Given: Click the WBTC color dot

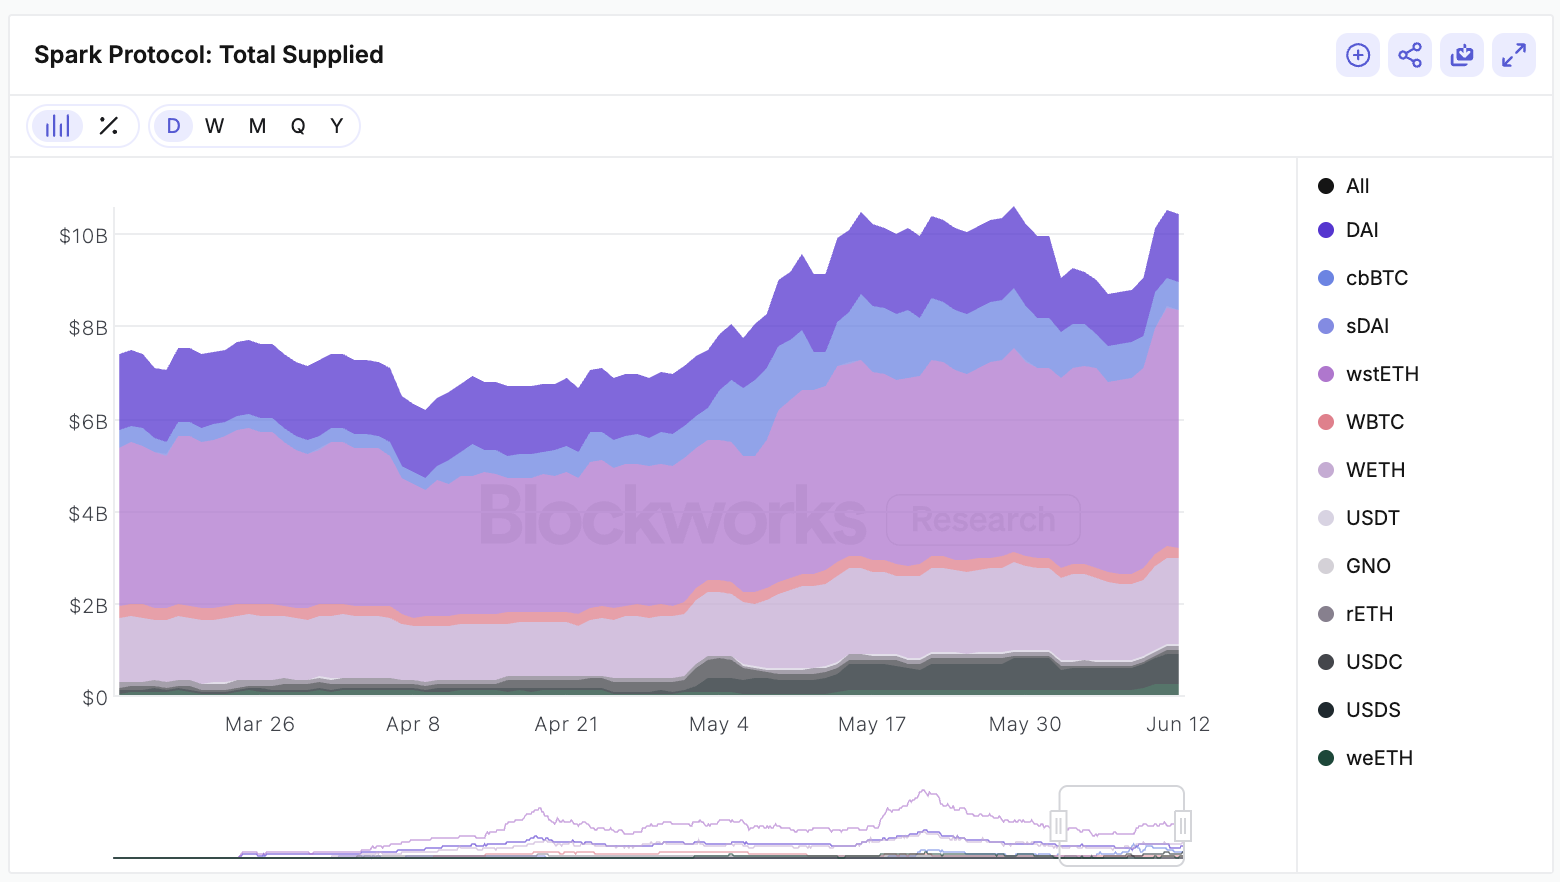Looking at the screenshot, I should (1326, 422).
